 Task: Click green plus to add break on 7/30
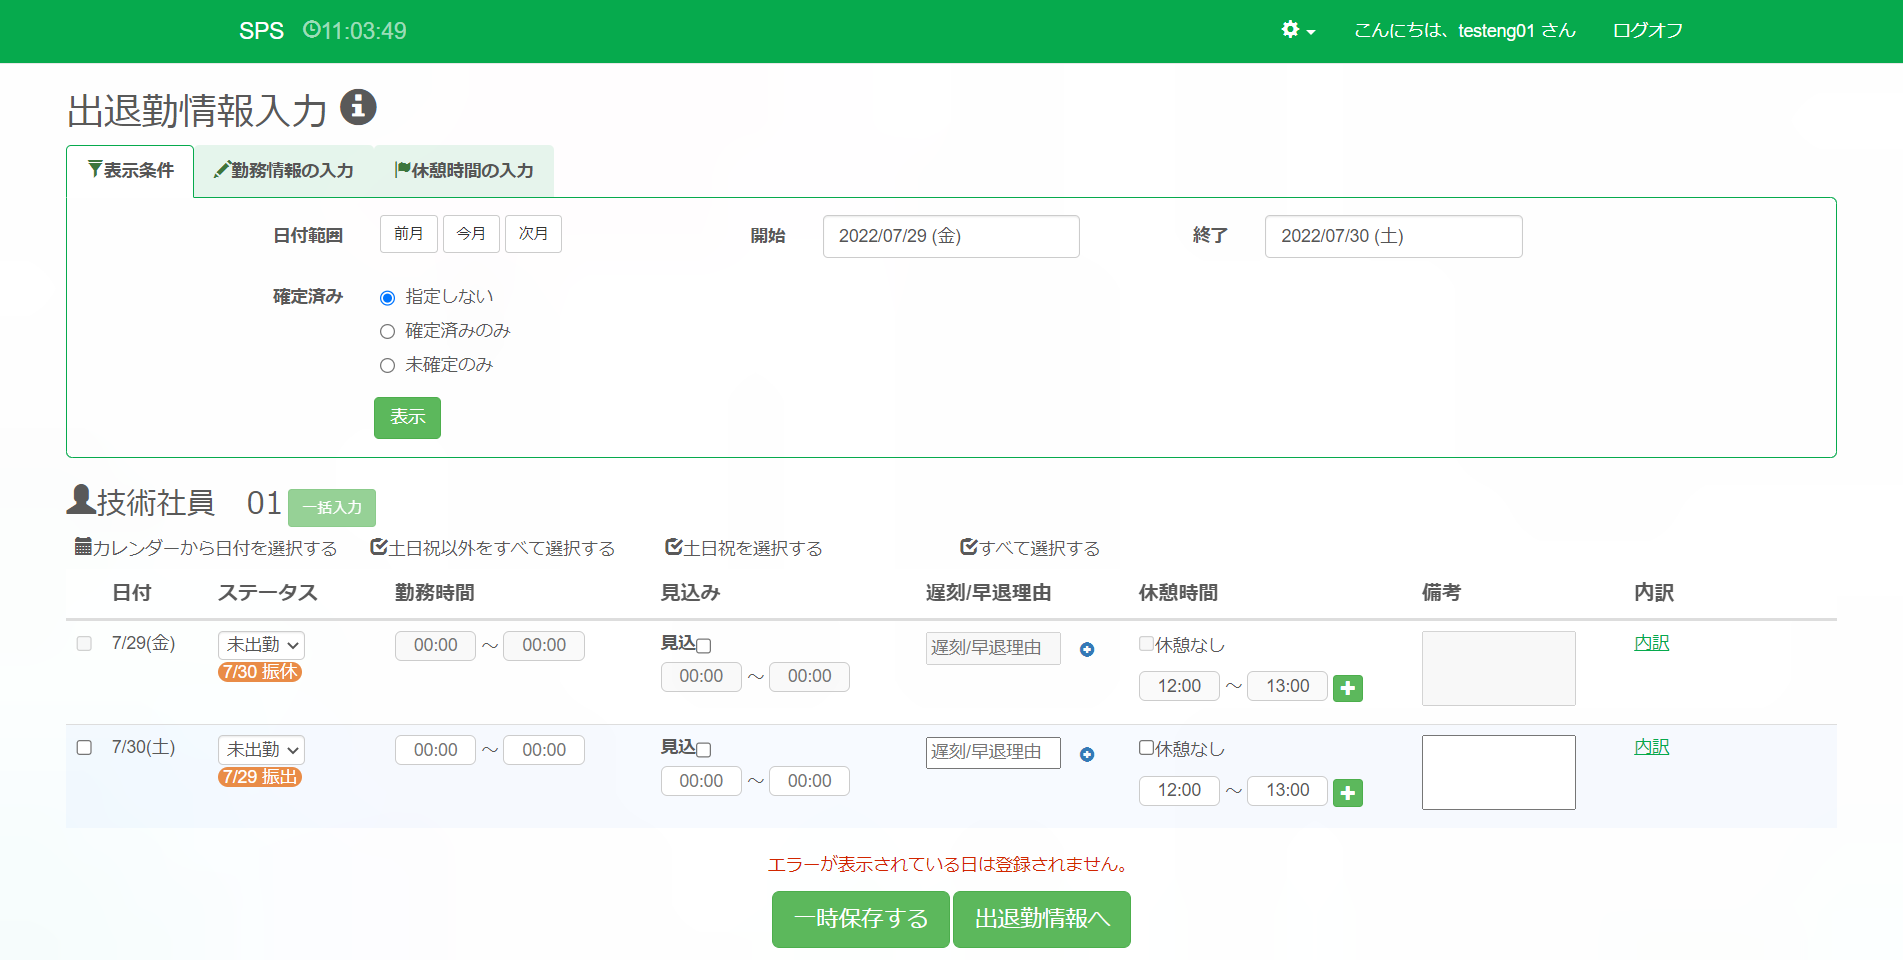[x=1347, y=793]
